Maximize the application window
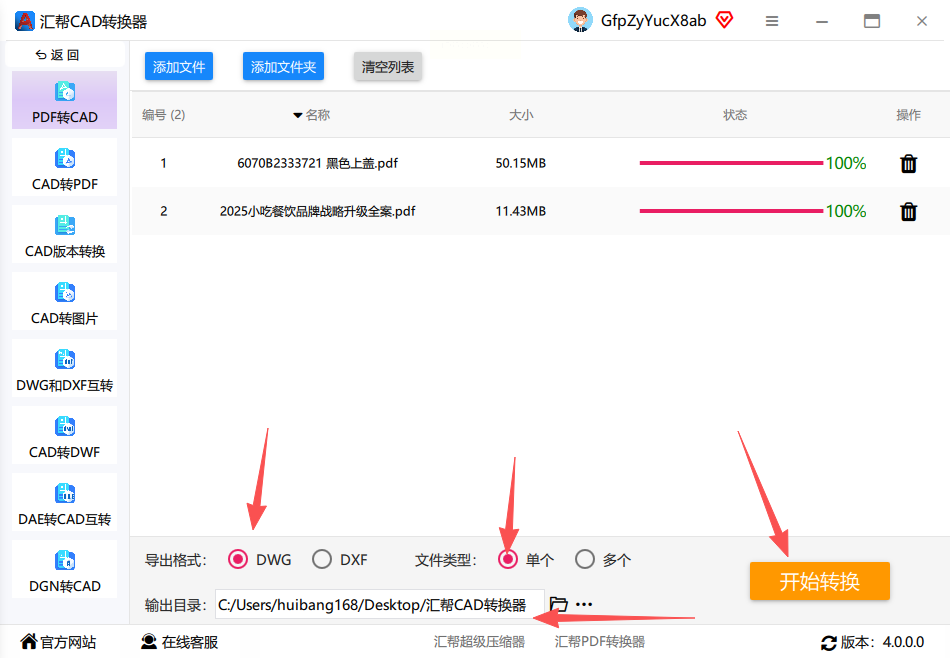Viewport: 950px width, 658px height. (872, 21)
